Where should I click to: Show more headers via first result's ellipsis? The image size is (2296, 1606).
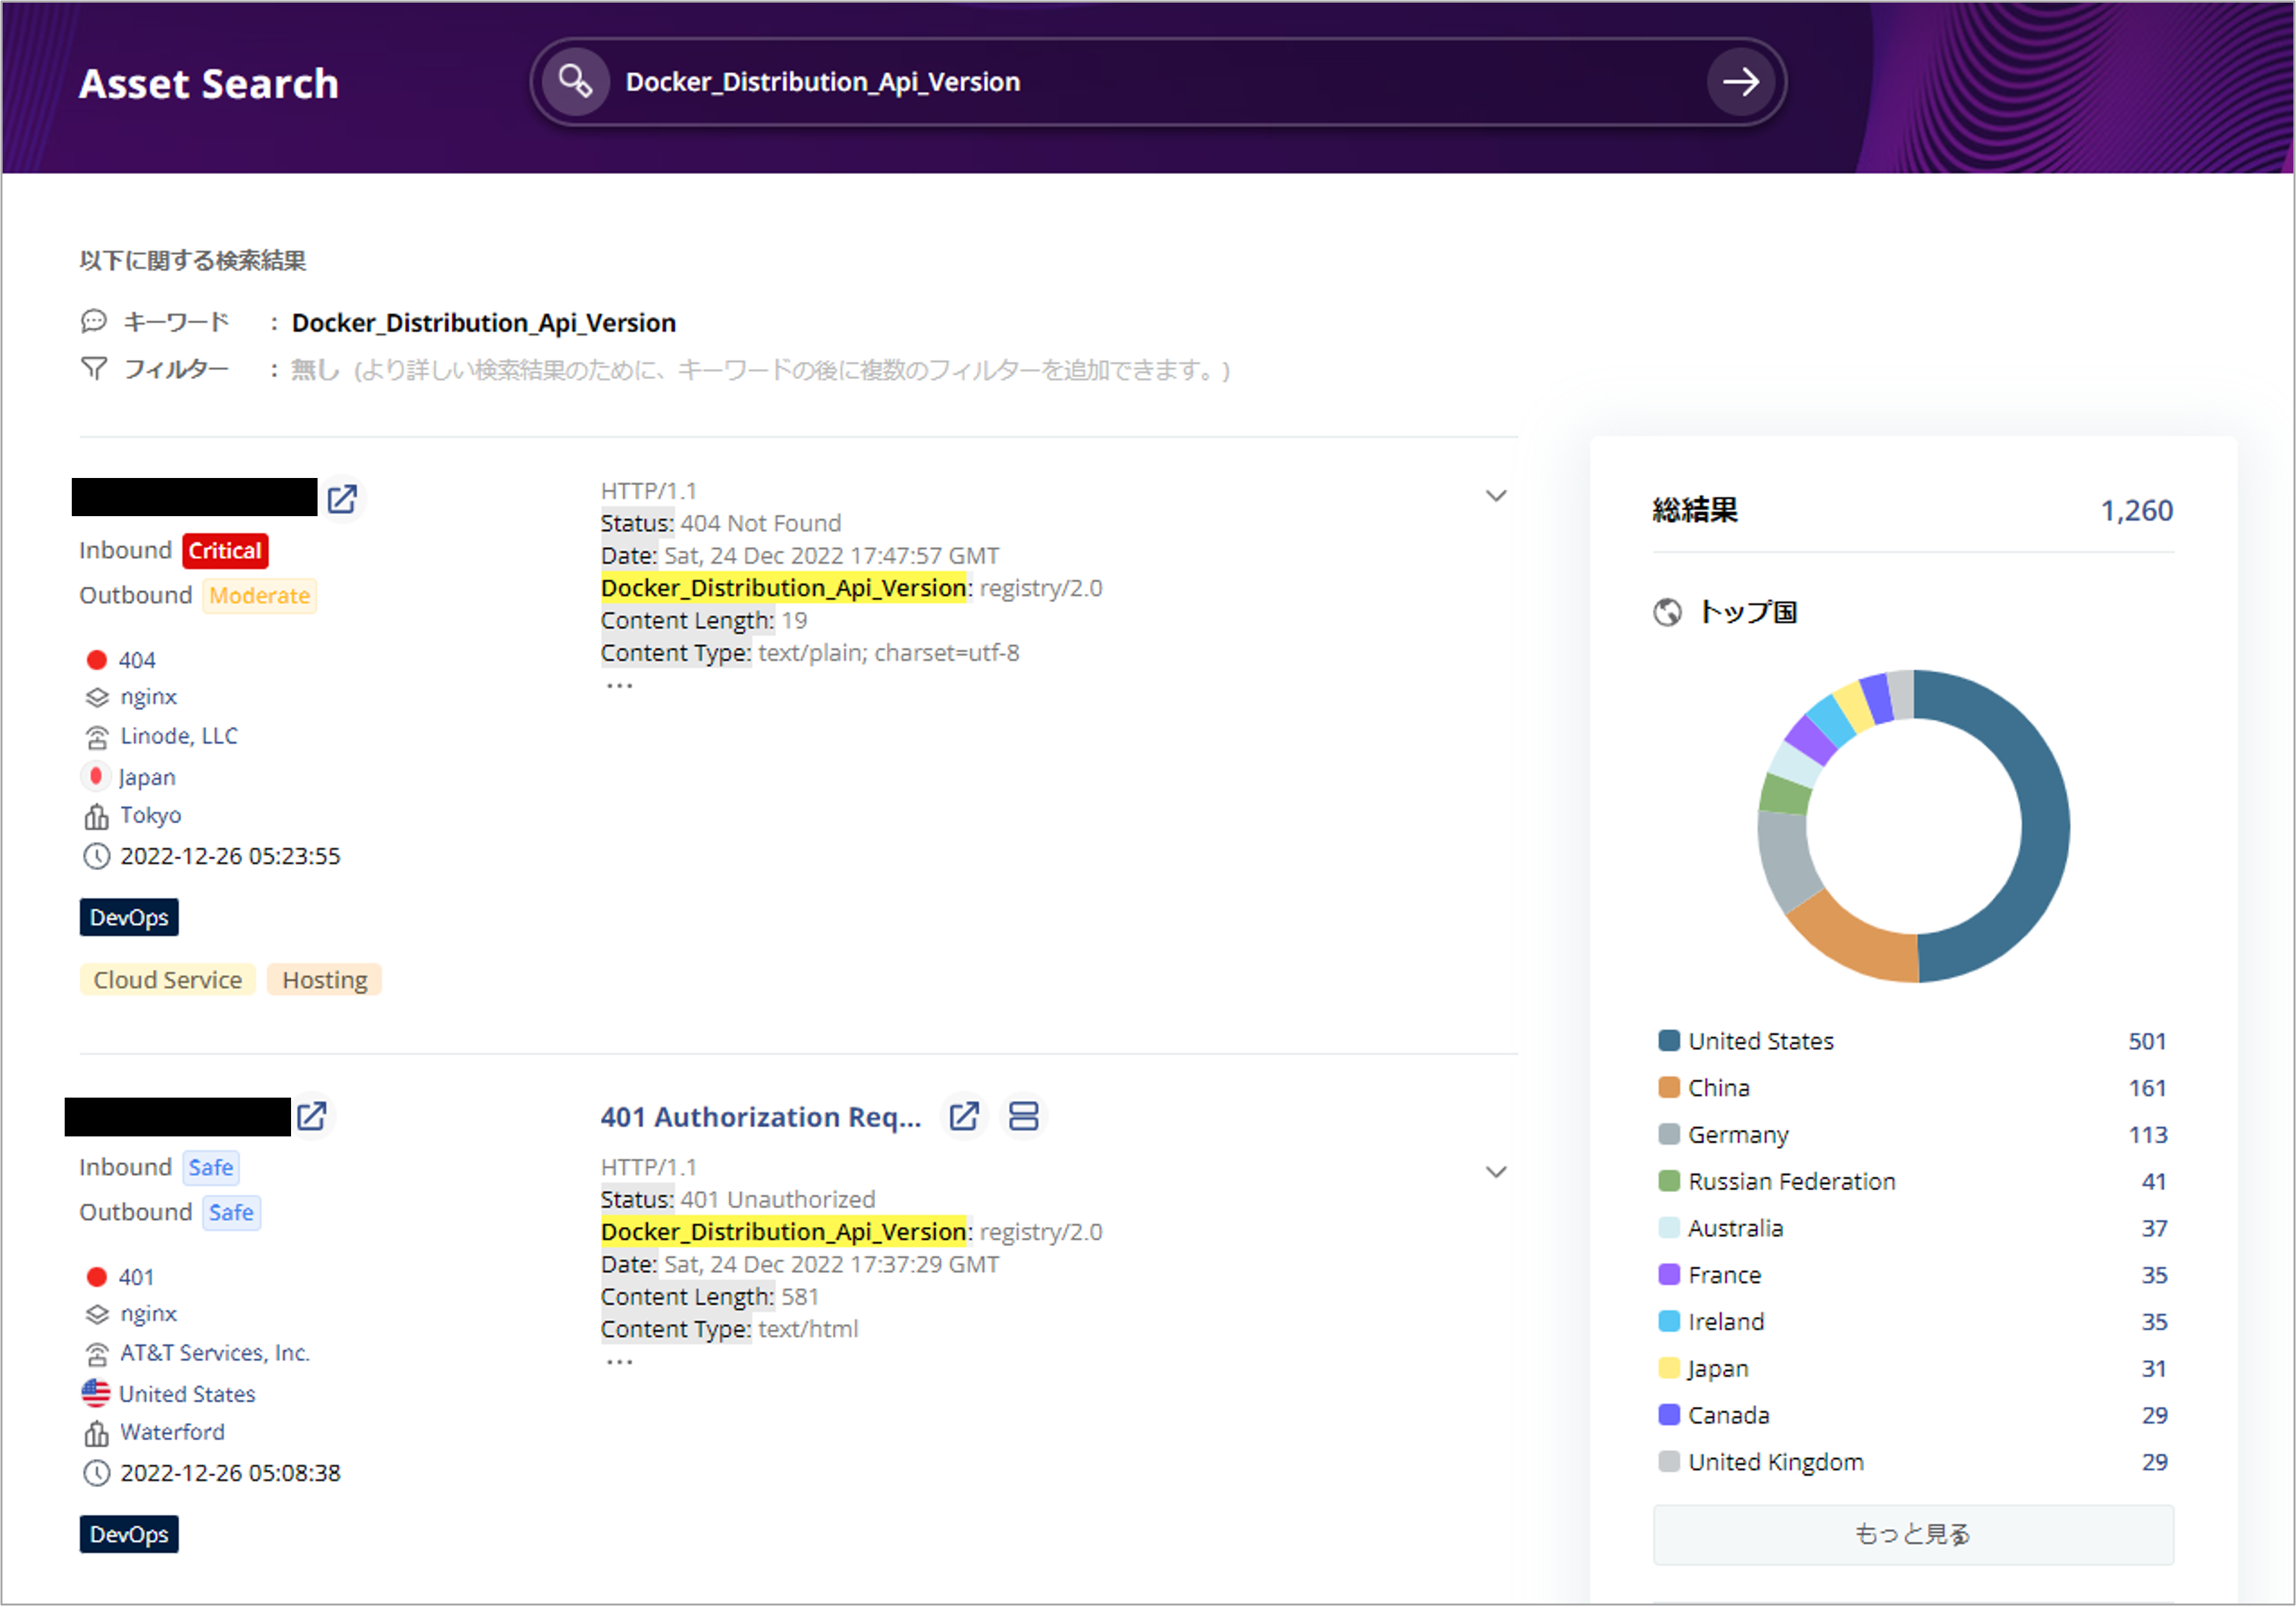coord(619,686)
